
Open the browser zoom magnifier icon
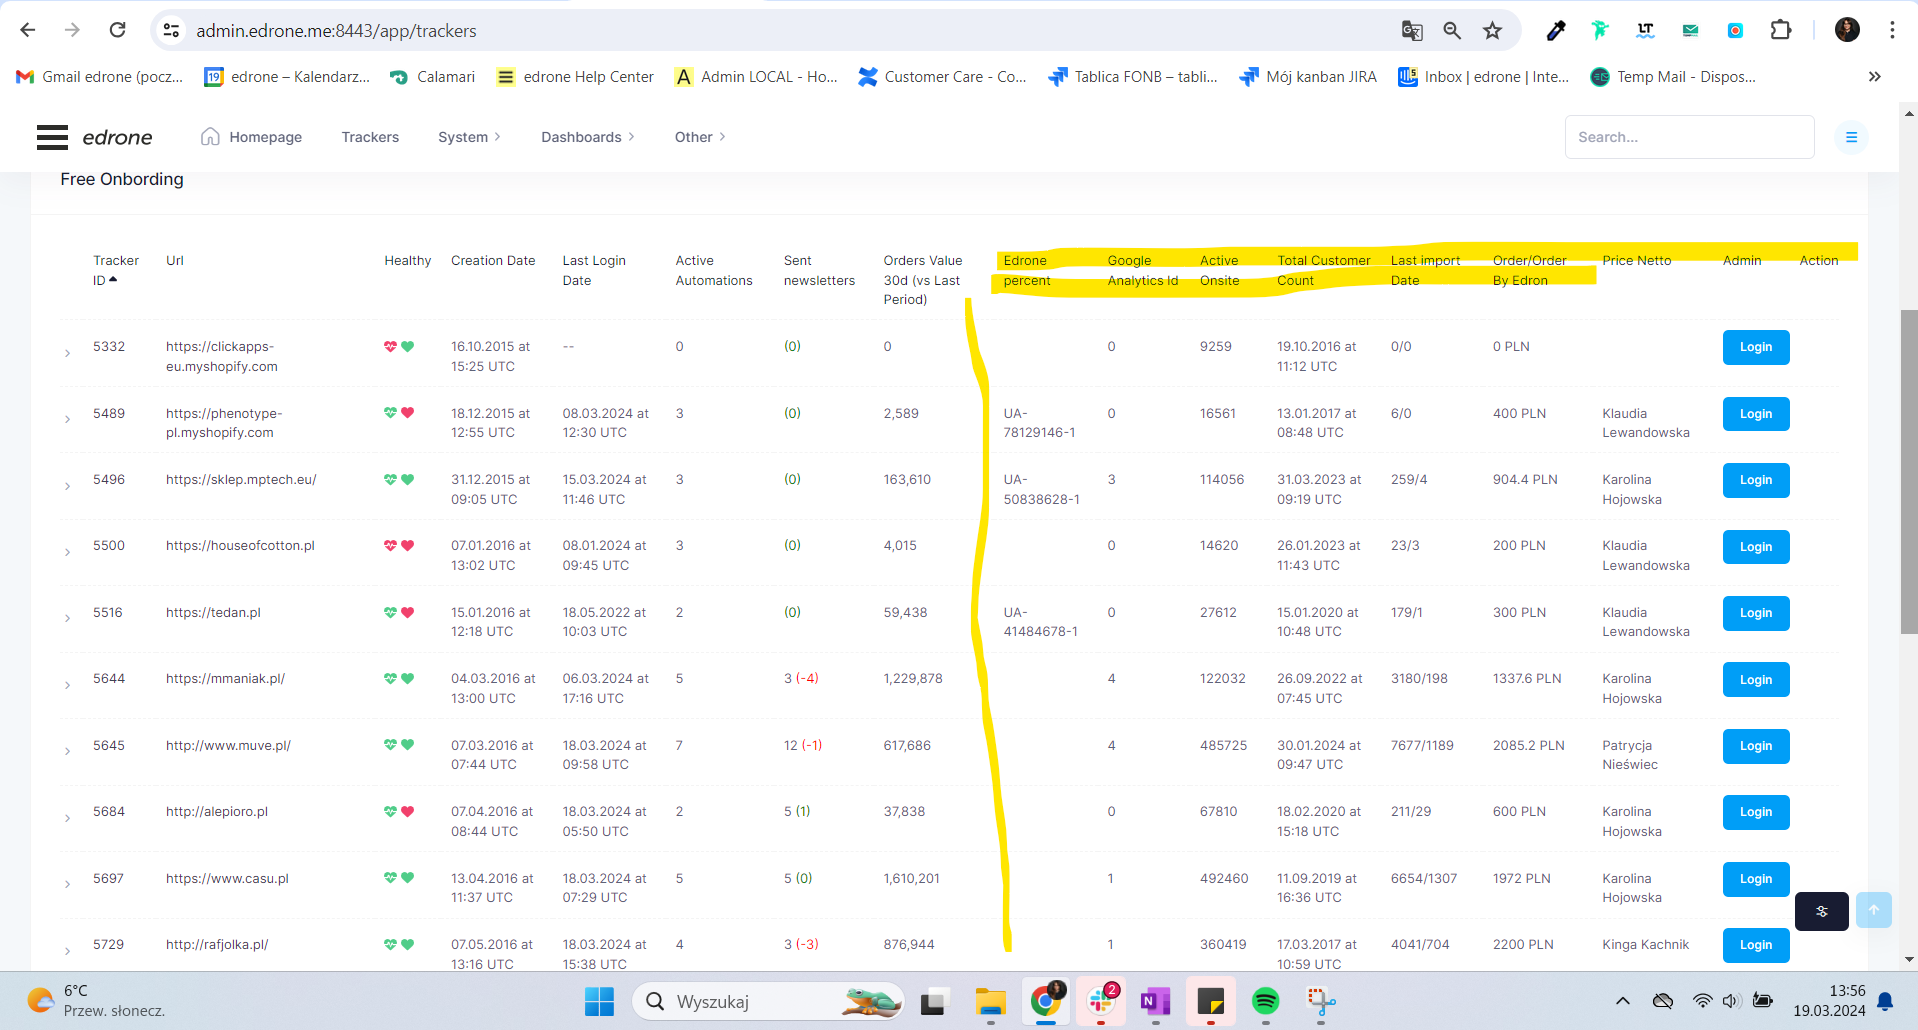pos(1452,31)
